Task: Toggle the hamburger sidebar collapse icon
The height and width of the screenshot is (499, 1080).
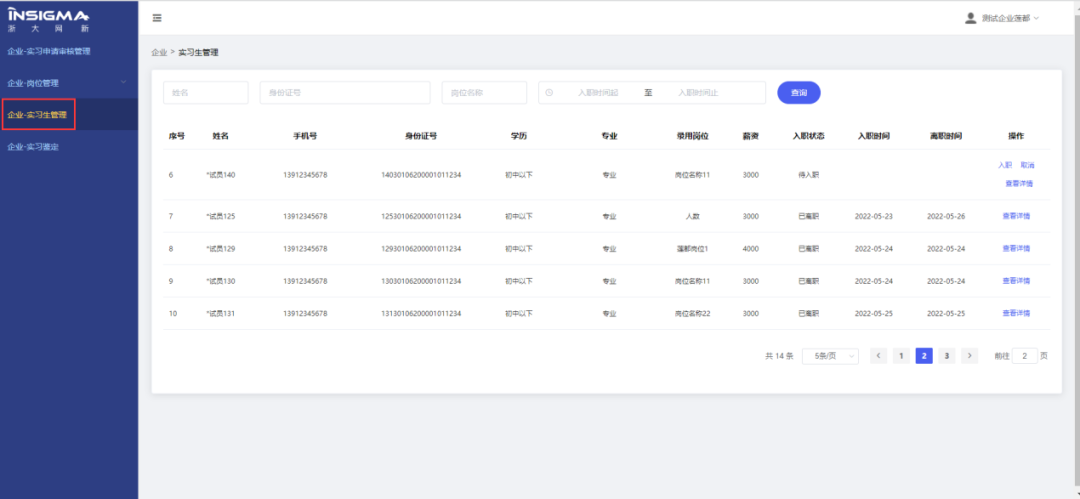Action: pos(157,18)
